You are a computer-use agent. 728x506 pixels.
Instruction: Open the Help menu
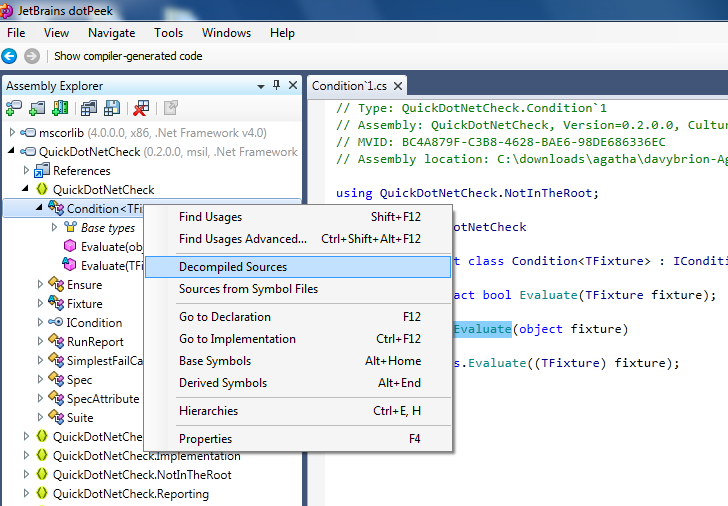point(282,33)
